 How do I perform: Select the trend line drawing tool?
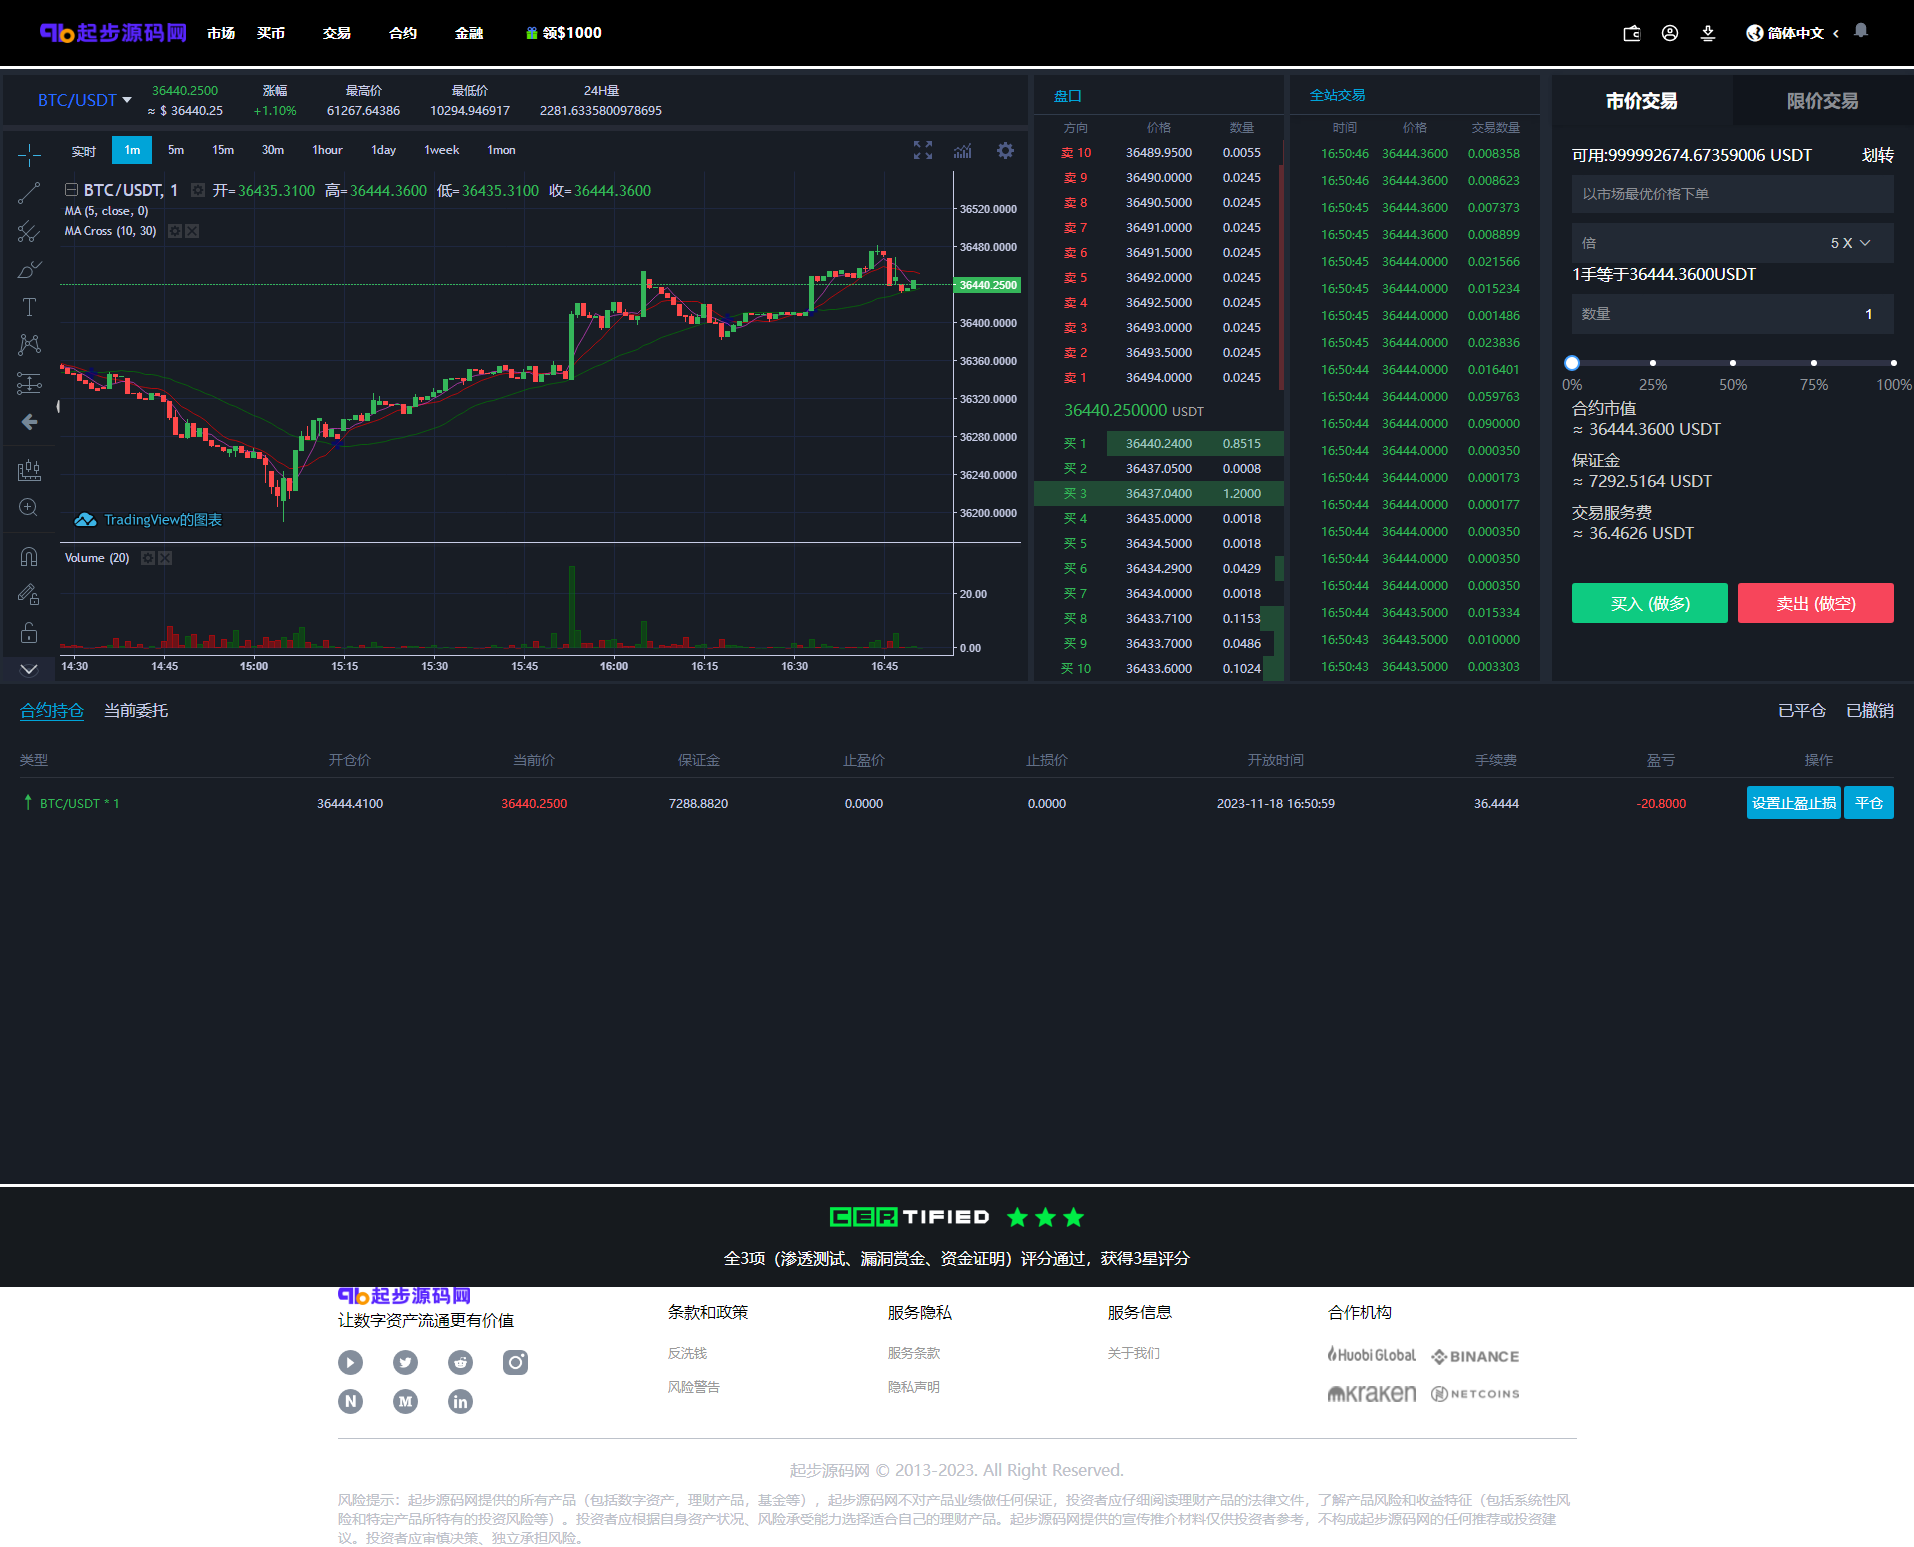(x=29, y=193)
